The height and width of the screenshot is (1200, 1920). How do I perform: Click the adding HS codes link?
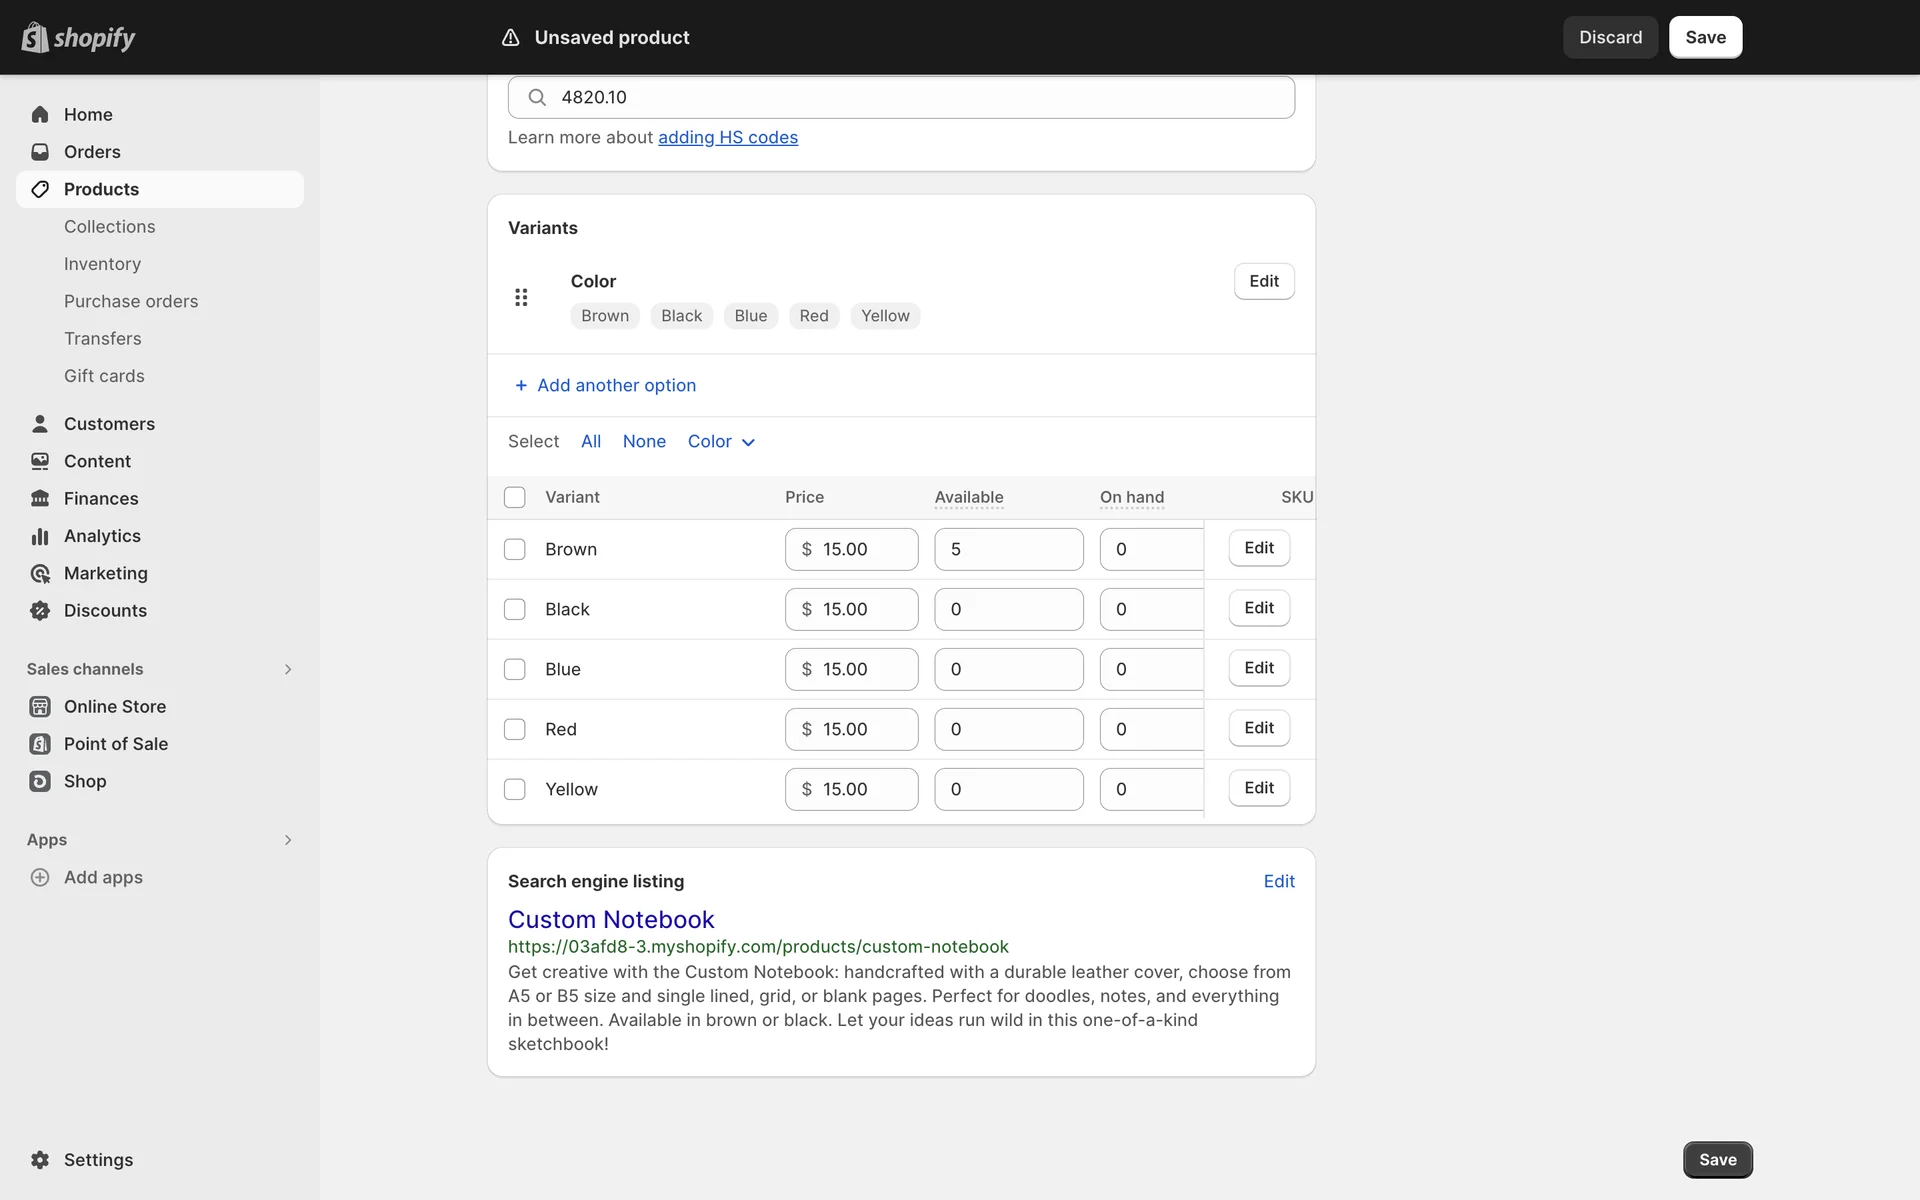727,137
